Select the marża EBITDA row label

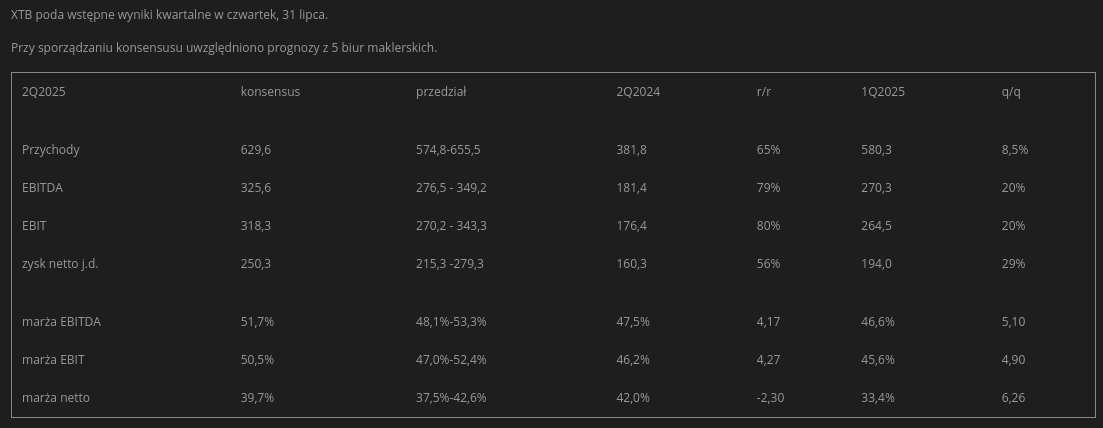[x=61, y=322]
